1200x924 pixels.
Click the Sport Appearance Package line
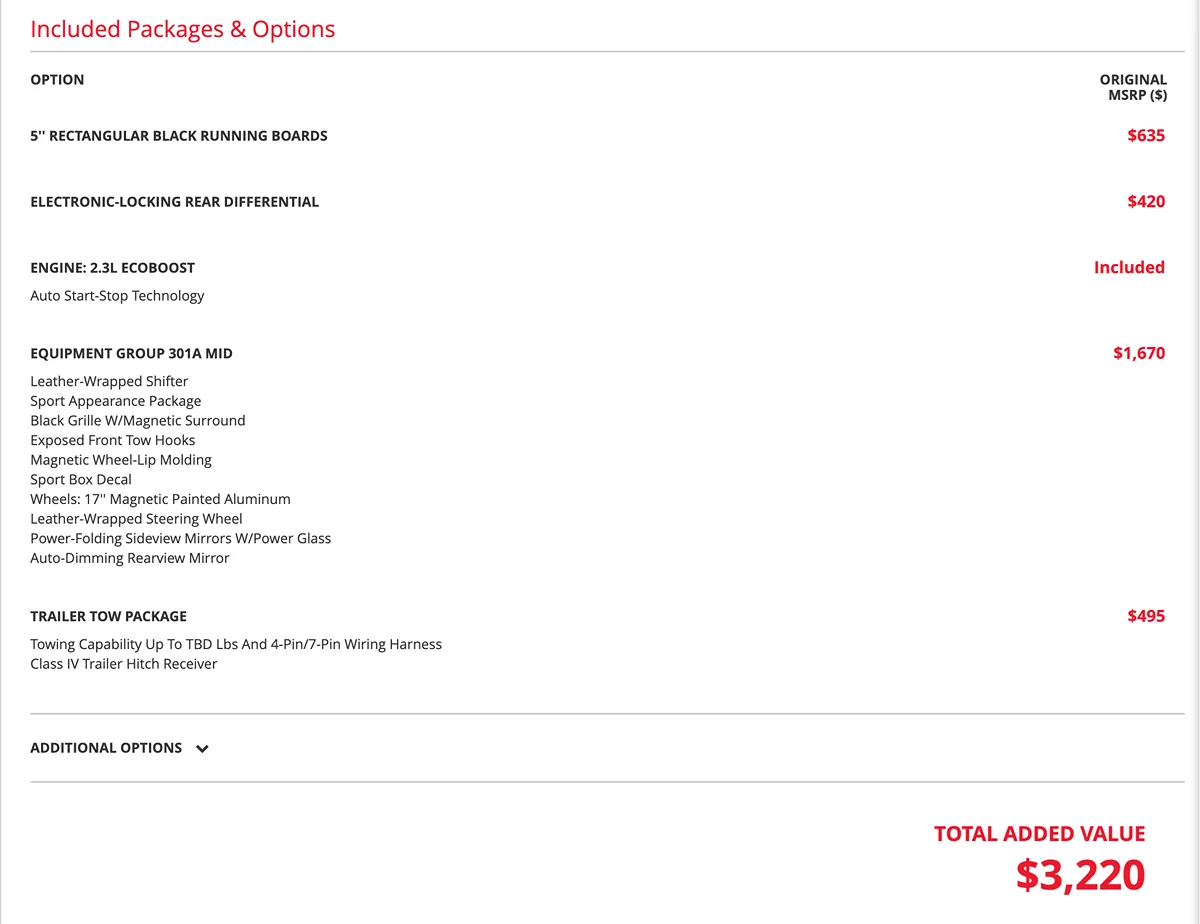tap(116, 401)
